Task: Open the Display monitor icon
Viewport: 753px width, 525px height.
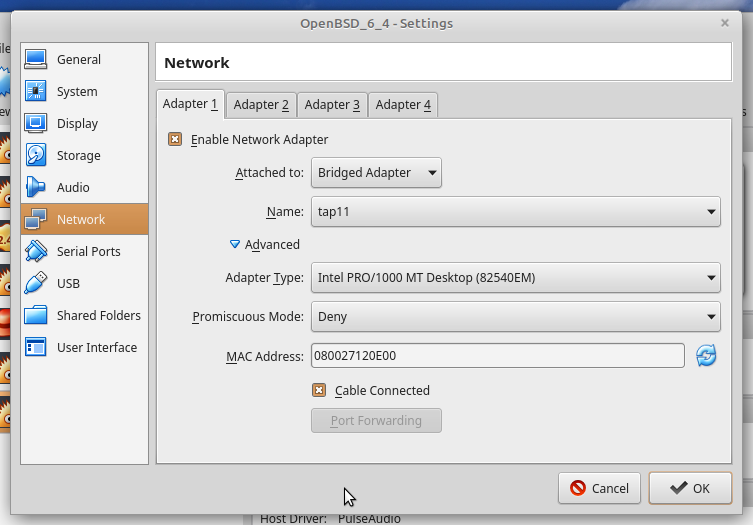Action: coord(36,124)
